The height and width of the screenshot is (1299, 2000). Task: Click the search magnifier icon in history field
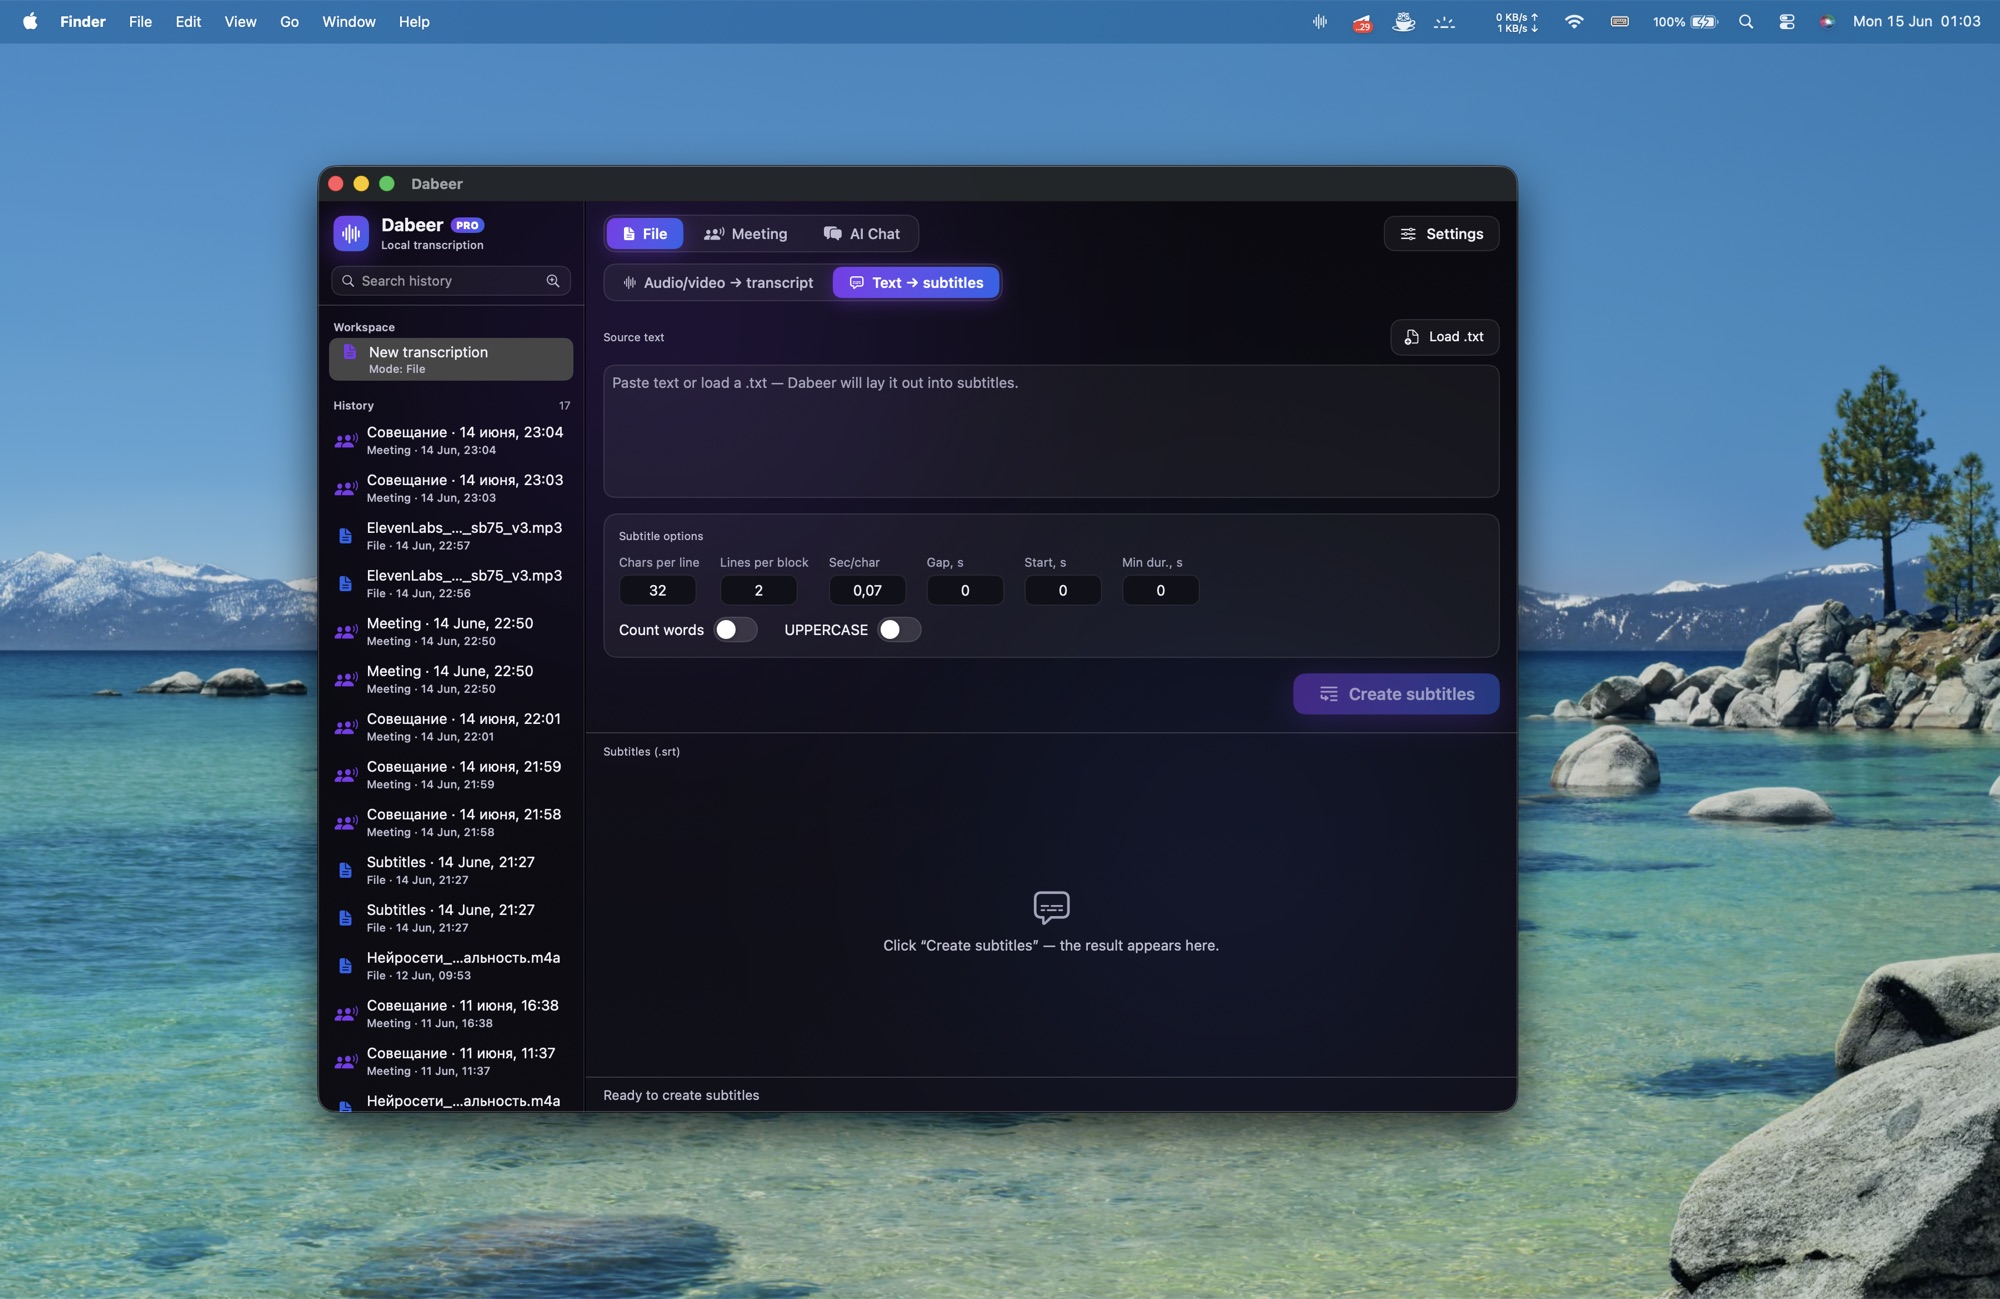coord(553,281)
